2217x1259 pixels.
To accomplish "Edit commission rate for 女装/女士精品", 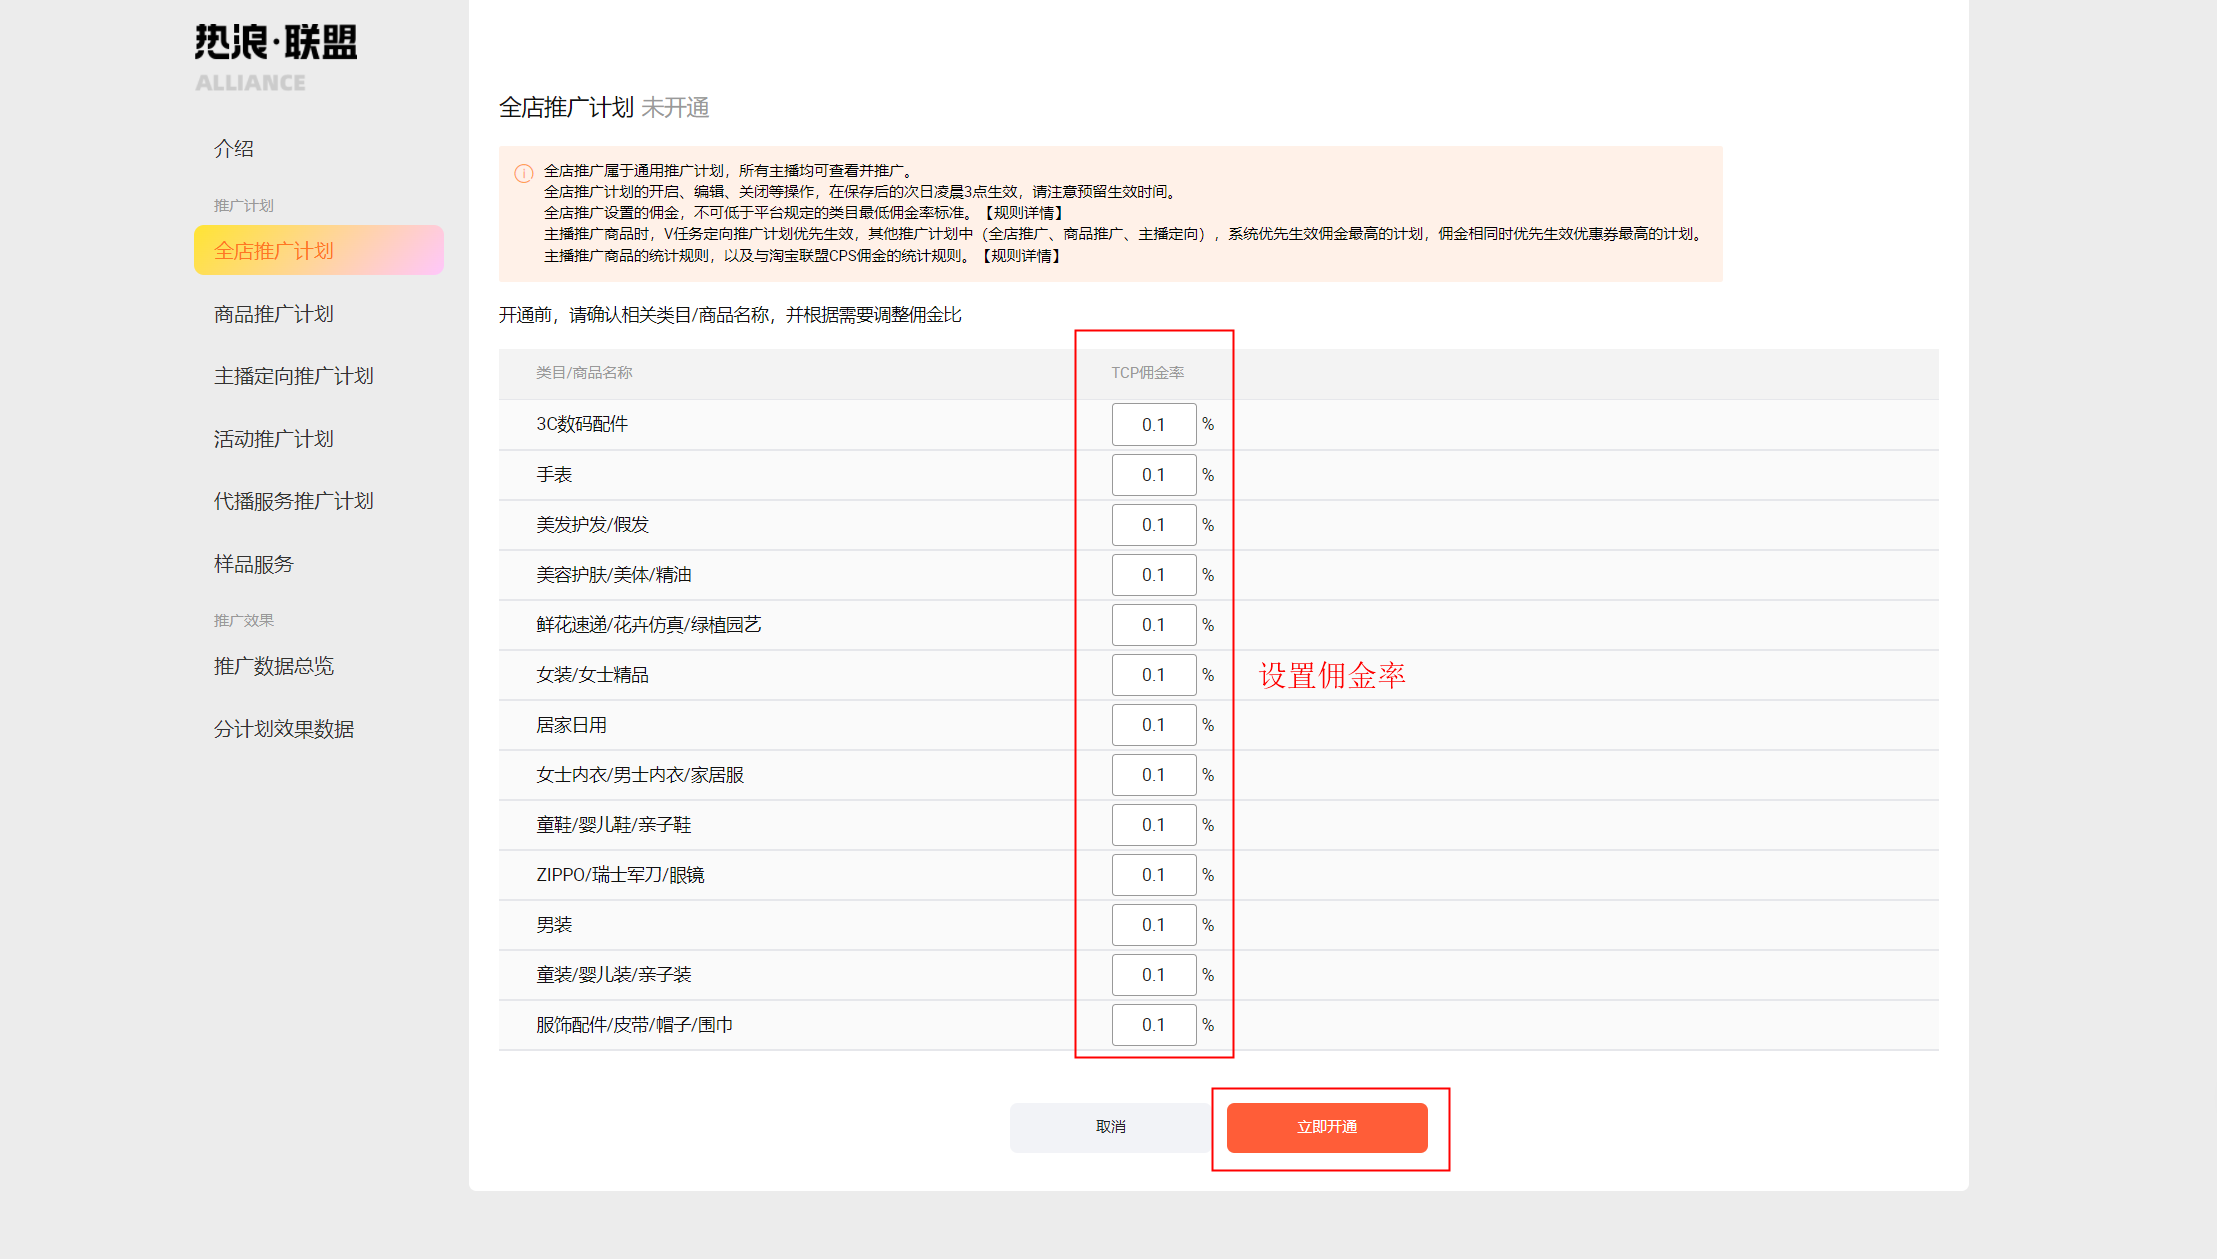I will pos(1153,675).
